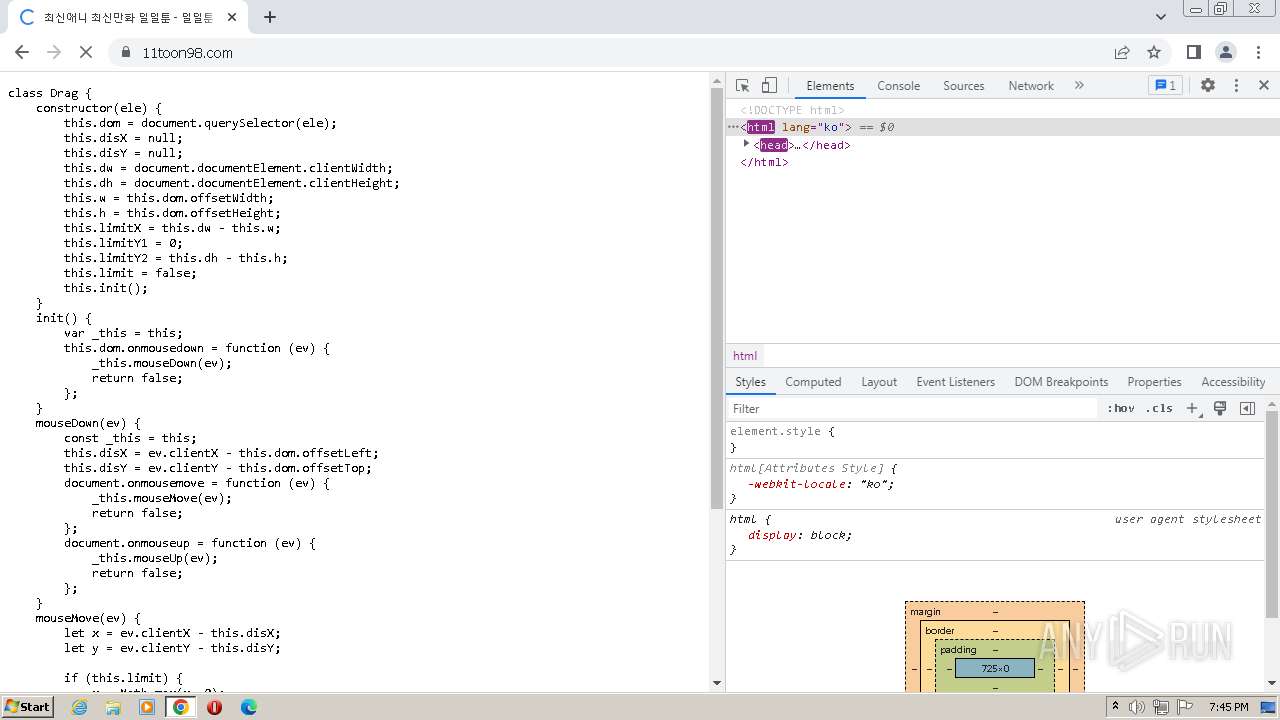Activate the inspect element picker
The width and height of the screenshot is (1280, 720).
(742, 85)
